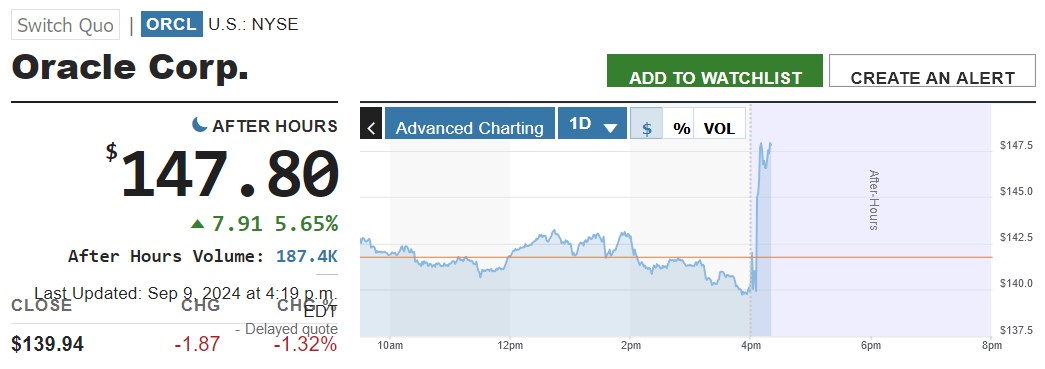Screen dimensions: 1045x369
Task: Add Oracle to watchlist
Action: coord(715,71)
